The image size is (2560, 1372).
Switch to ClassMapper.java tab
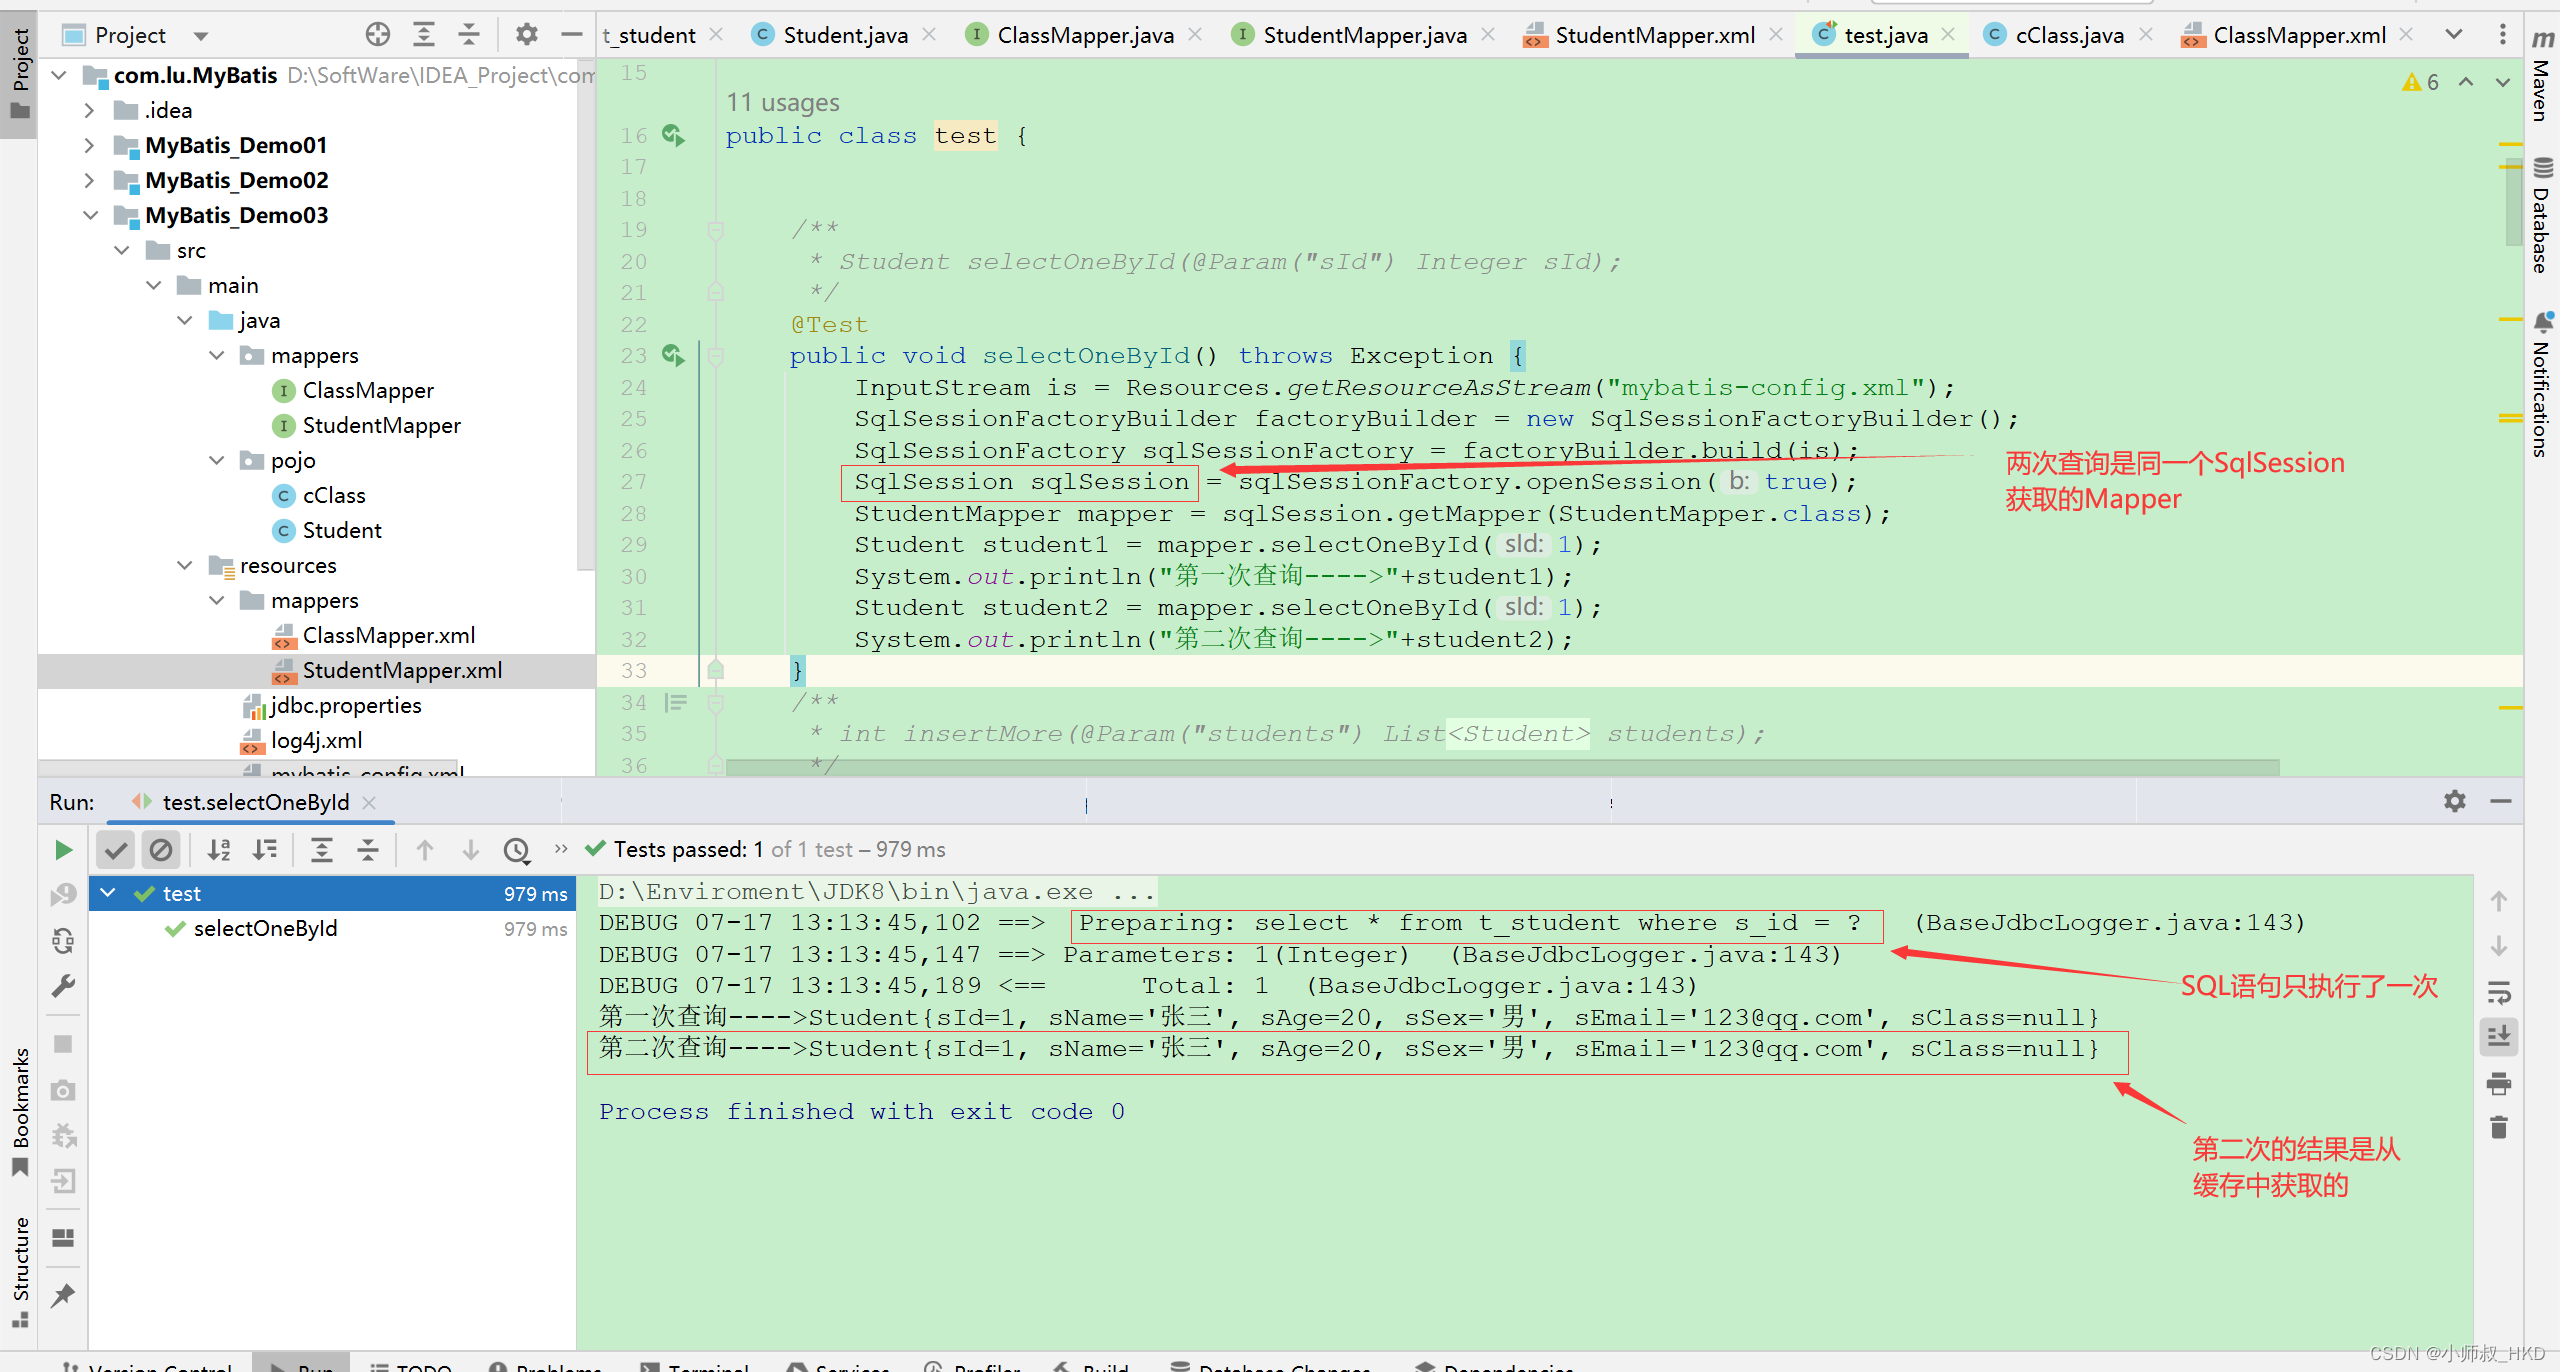(x=1085, y=35)
